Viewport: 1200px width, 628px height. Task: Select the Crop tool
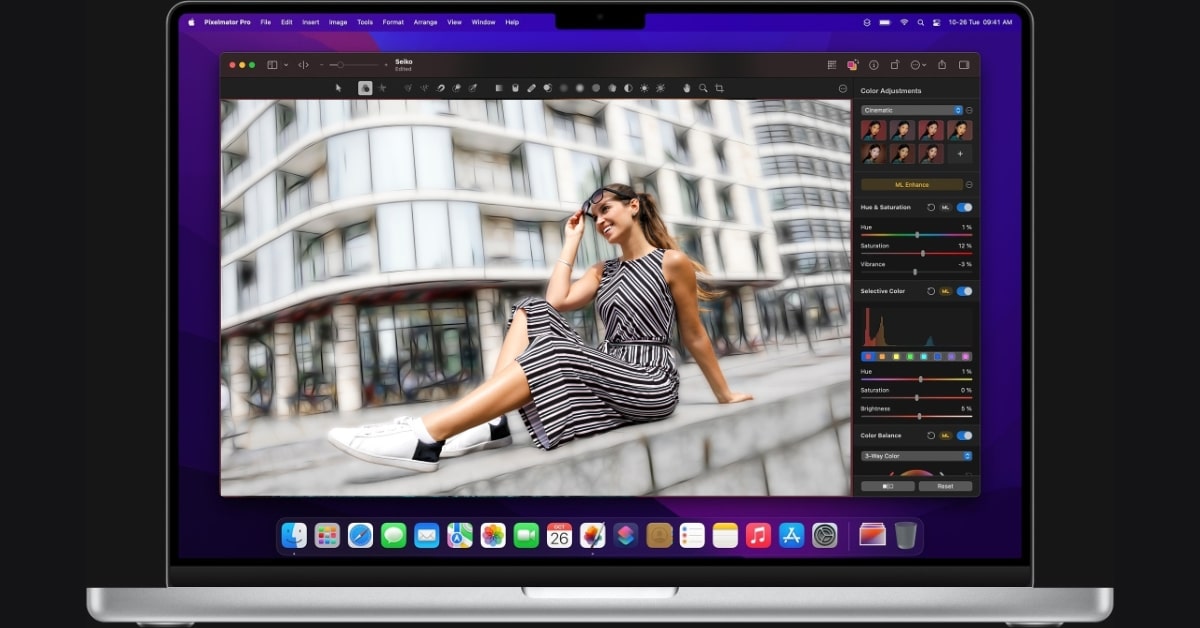[719, 88]
